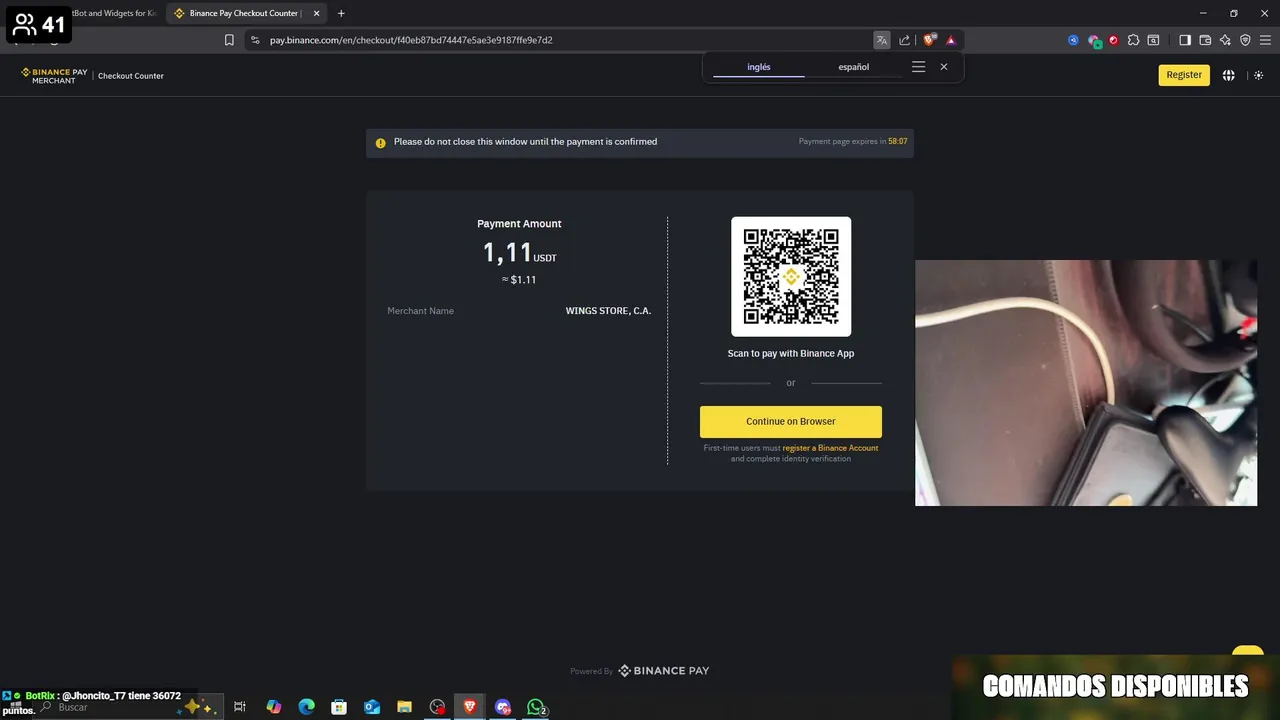The image size is (1280, 720).
Task: Follow the register a Binance Account link
Action: click(x=830, y=448)
